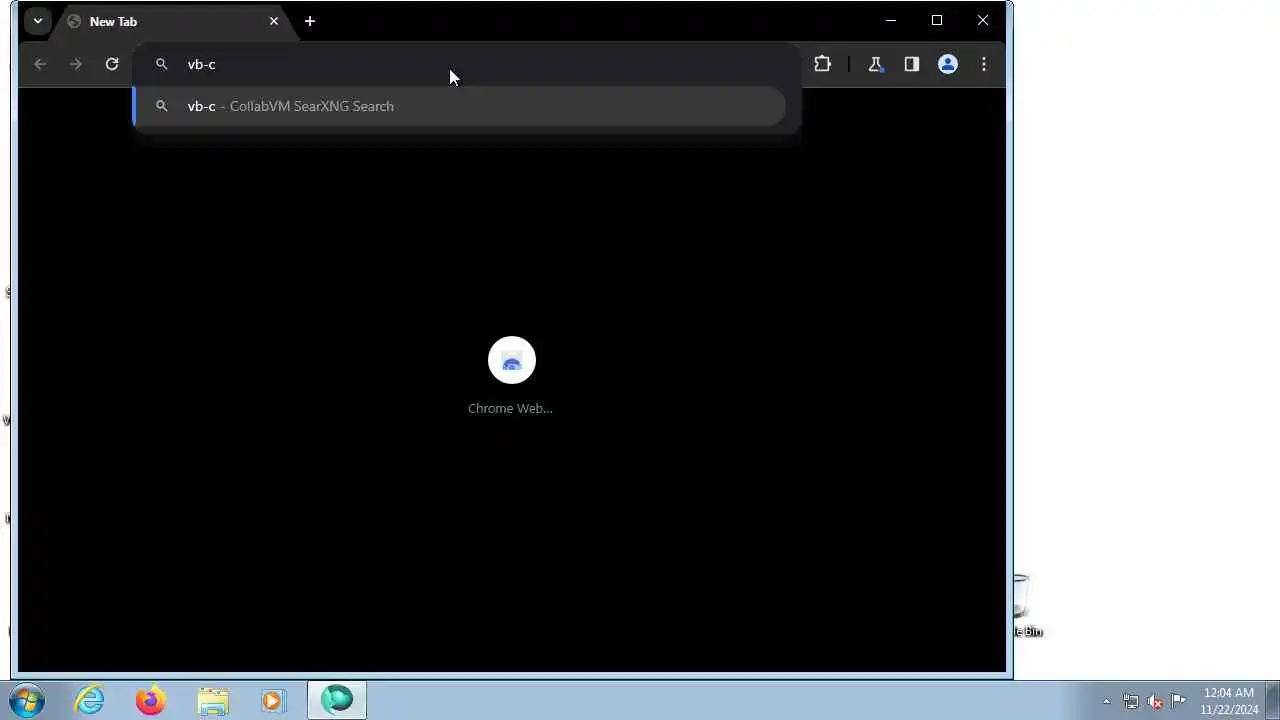
Task: Open the Extensions puzzle icon
Action: coord(822,64)
